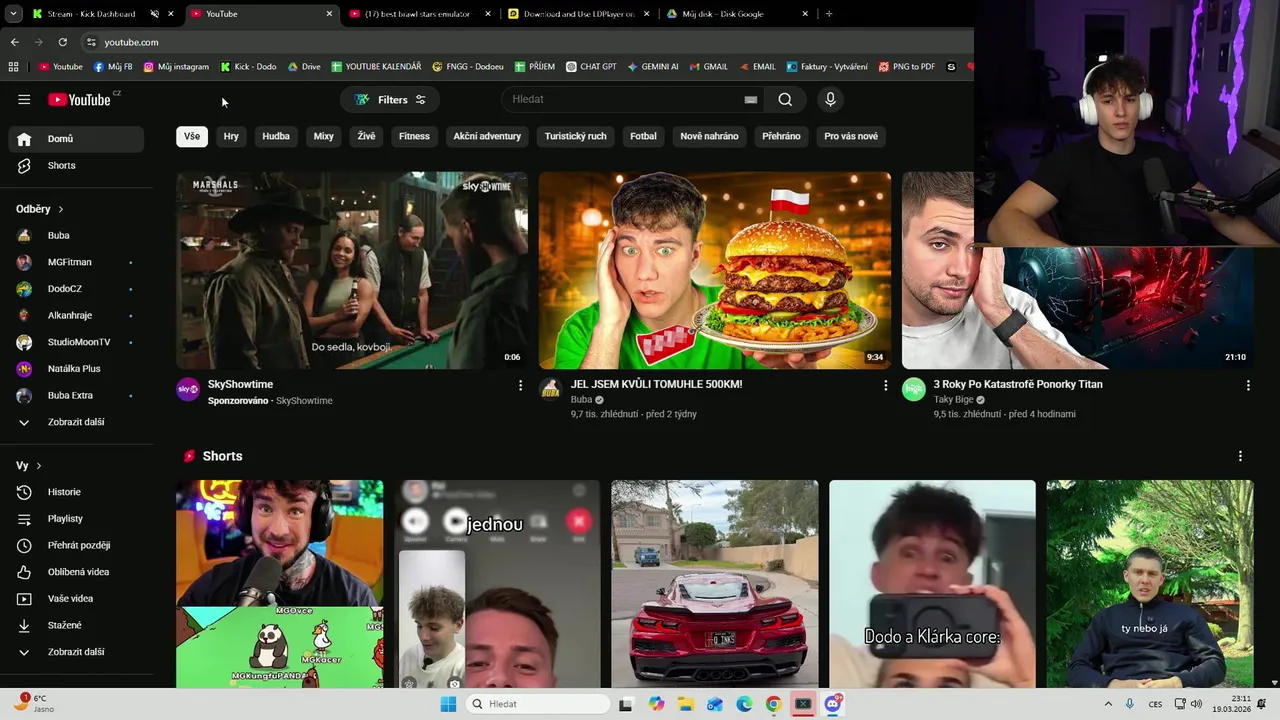Open CHAT GPT bookmark

pos(591,67)
